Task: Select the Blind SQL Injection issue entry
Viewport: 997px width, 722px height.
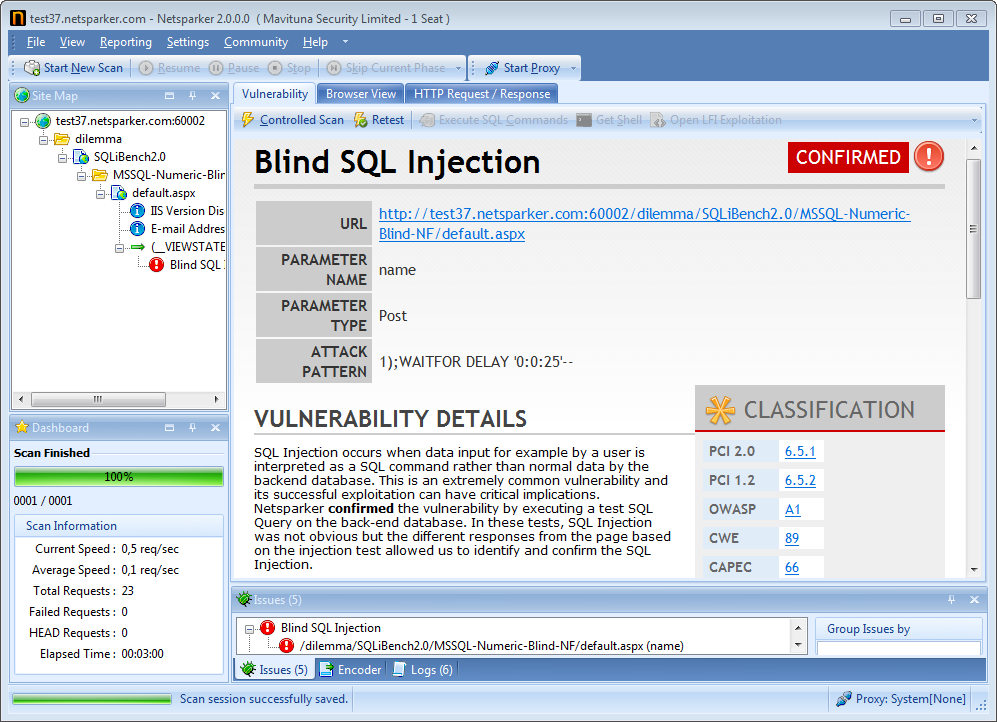Action: click(x=330, y=629)
